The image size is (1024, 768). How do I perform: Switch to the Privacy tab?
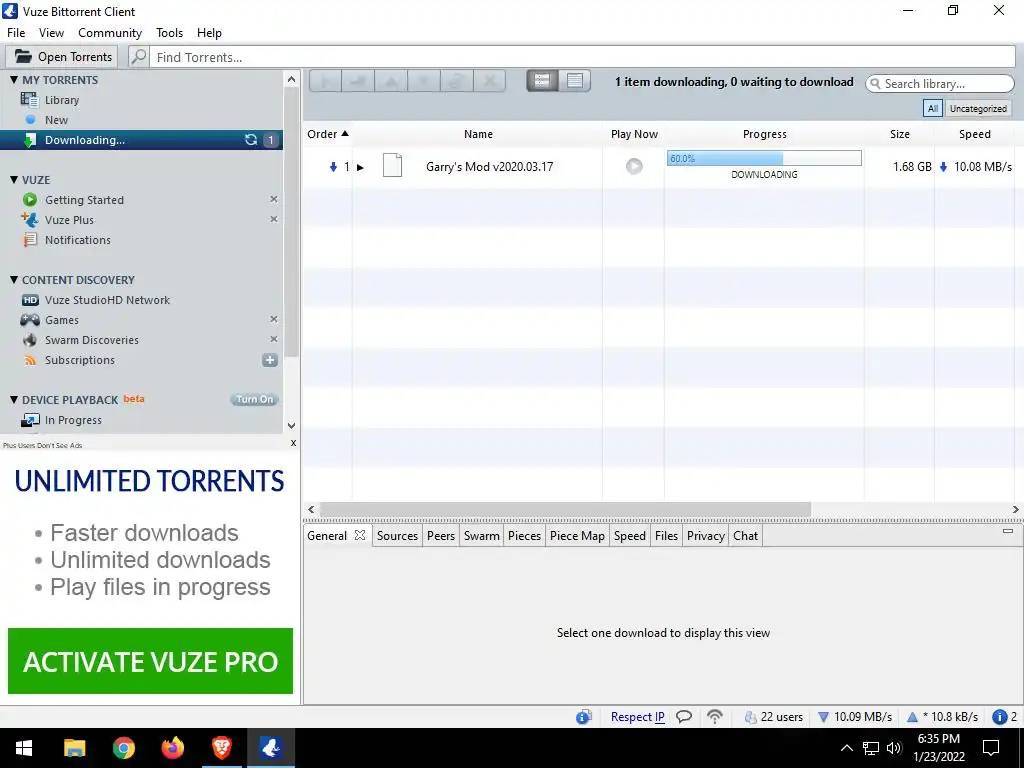(x=705, y=536)
